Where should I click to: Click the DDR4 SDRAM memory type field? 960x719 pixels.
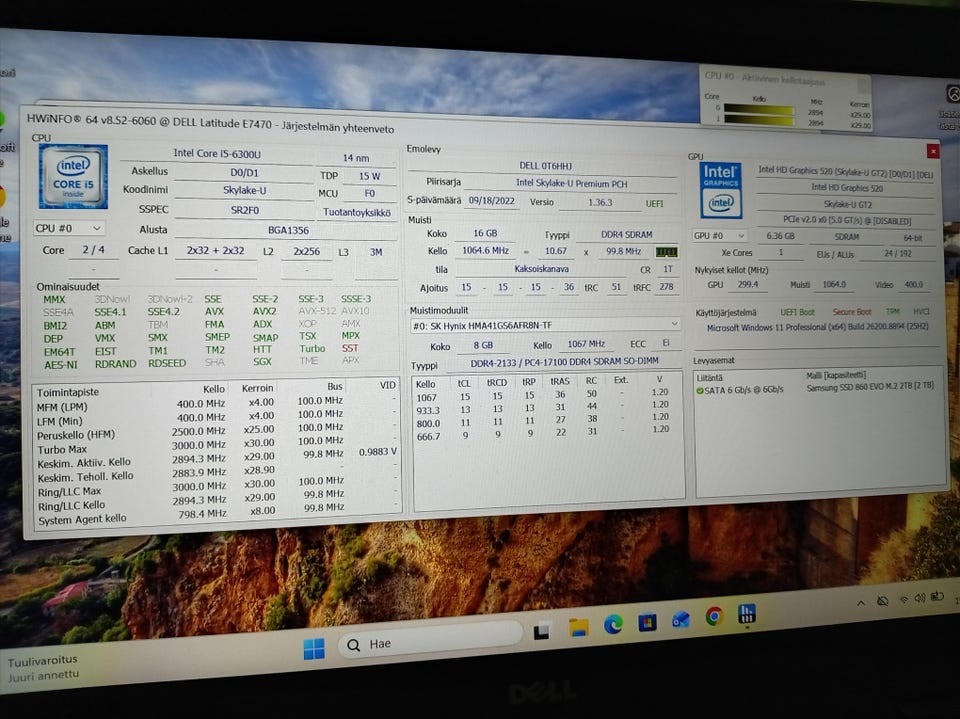[626, 235]
